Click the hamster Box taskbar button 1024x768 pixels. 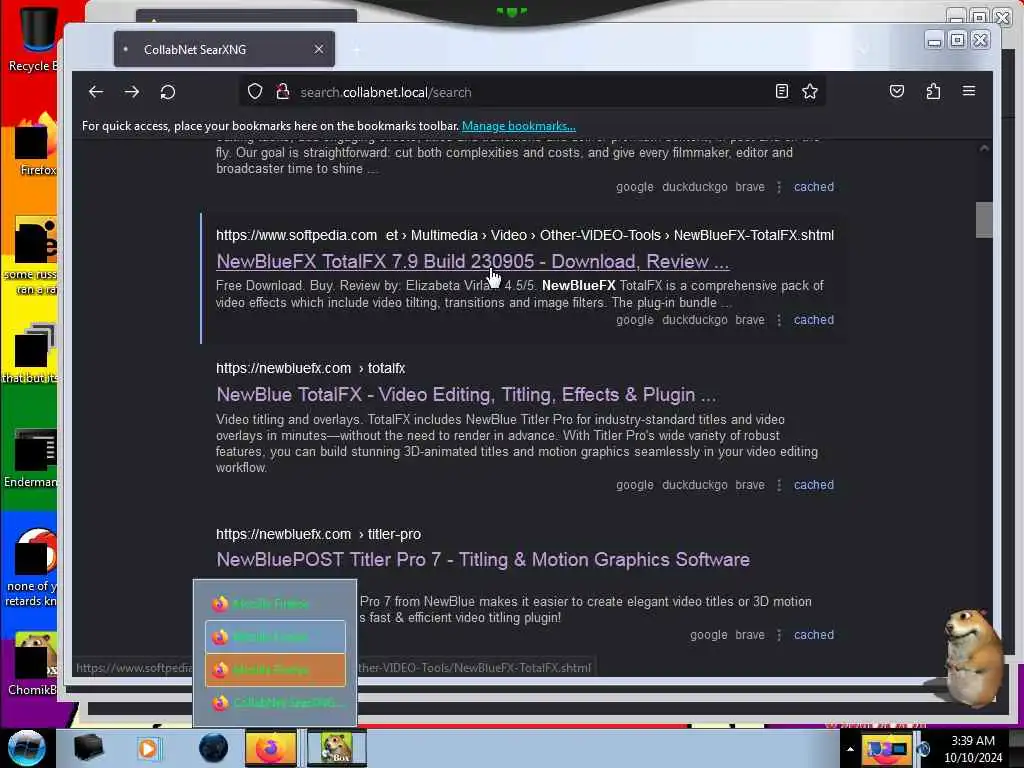[336, 748]
